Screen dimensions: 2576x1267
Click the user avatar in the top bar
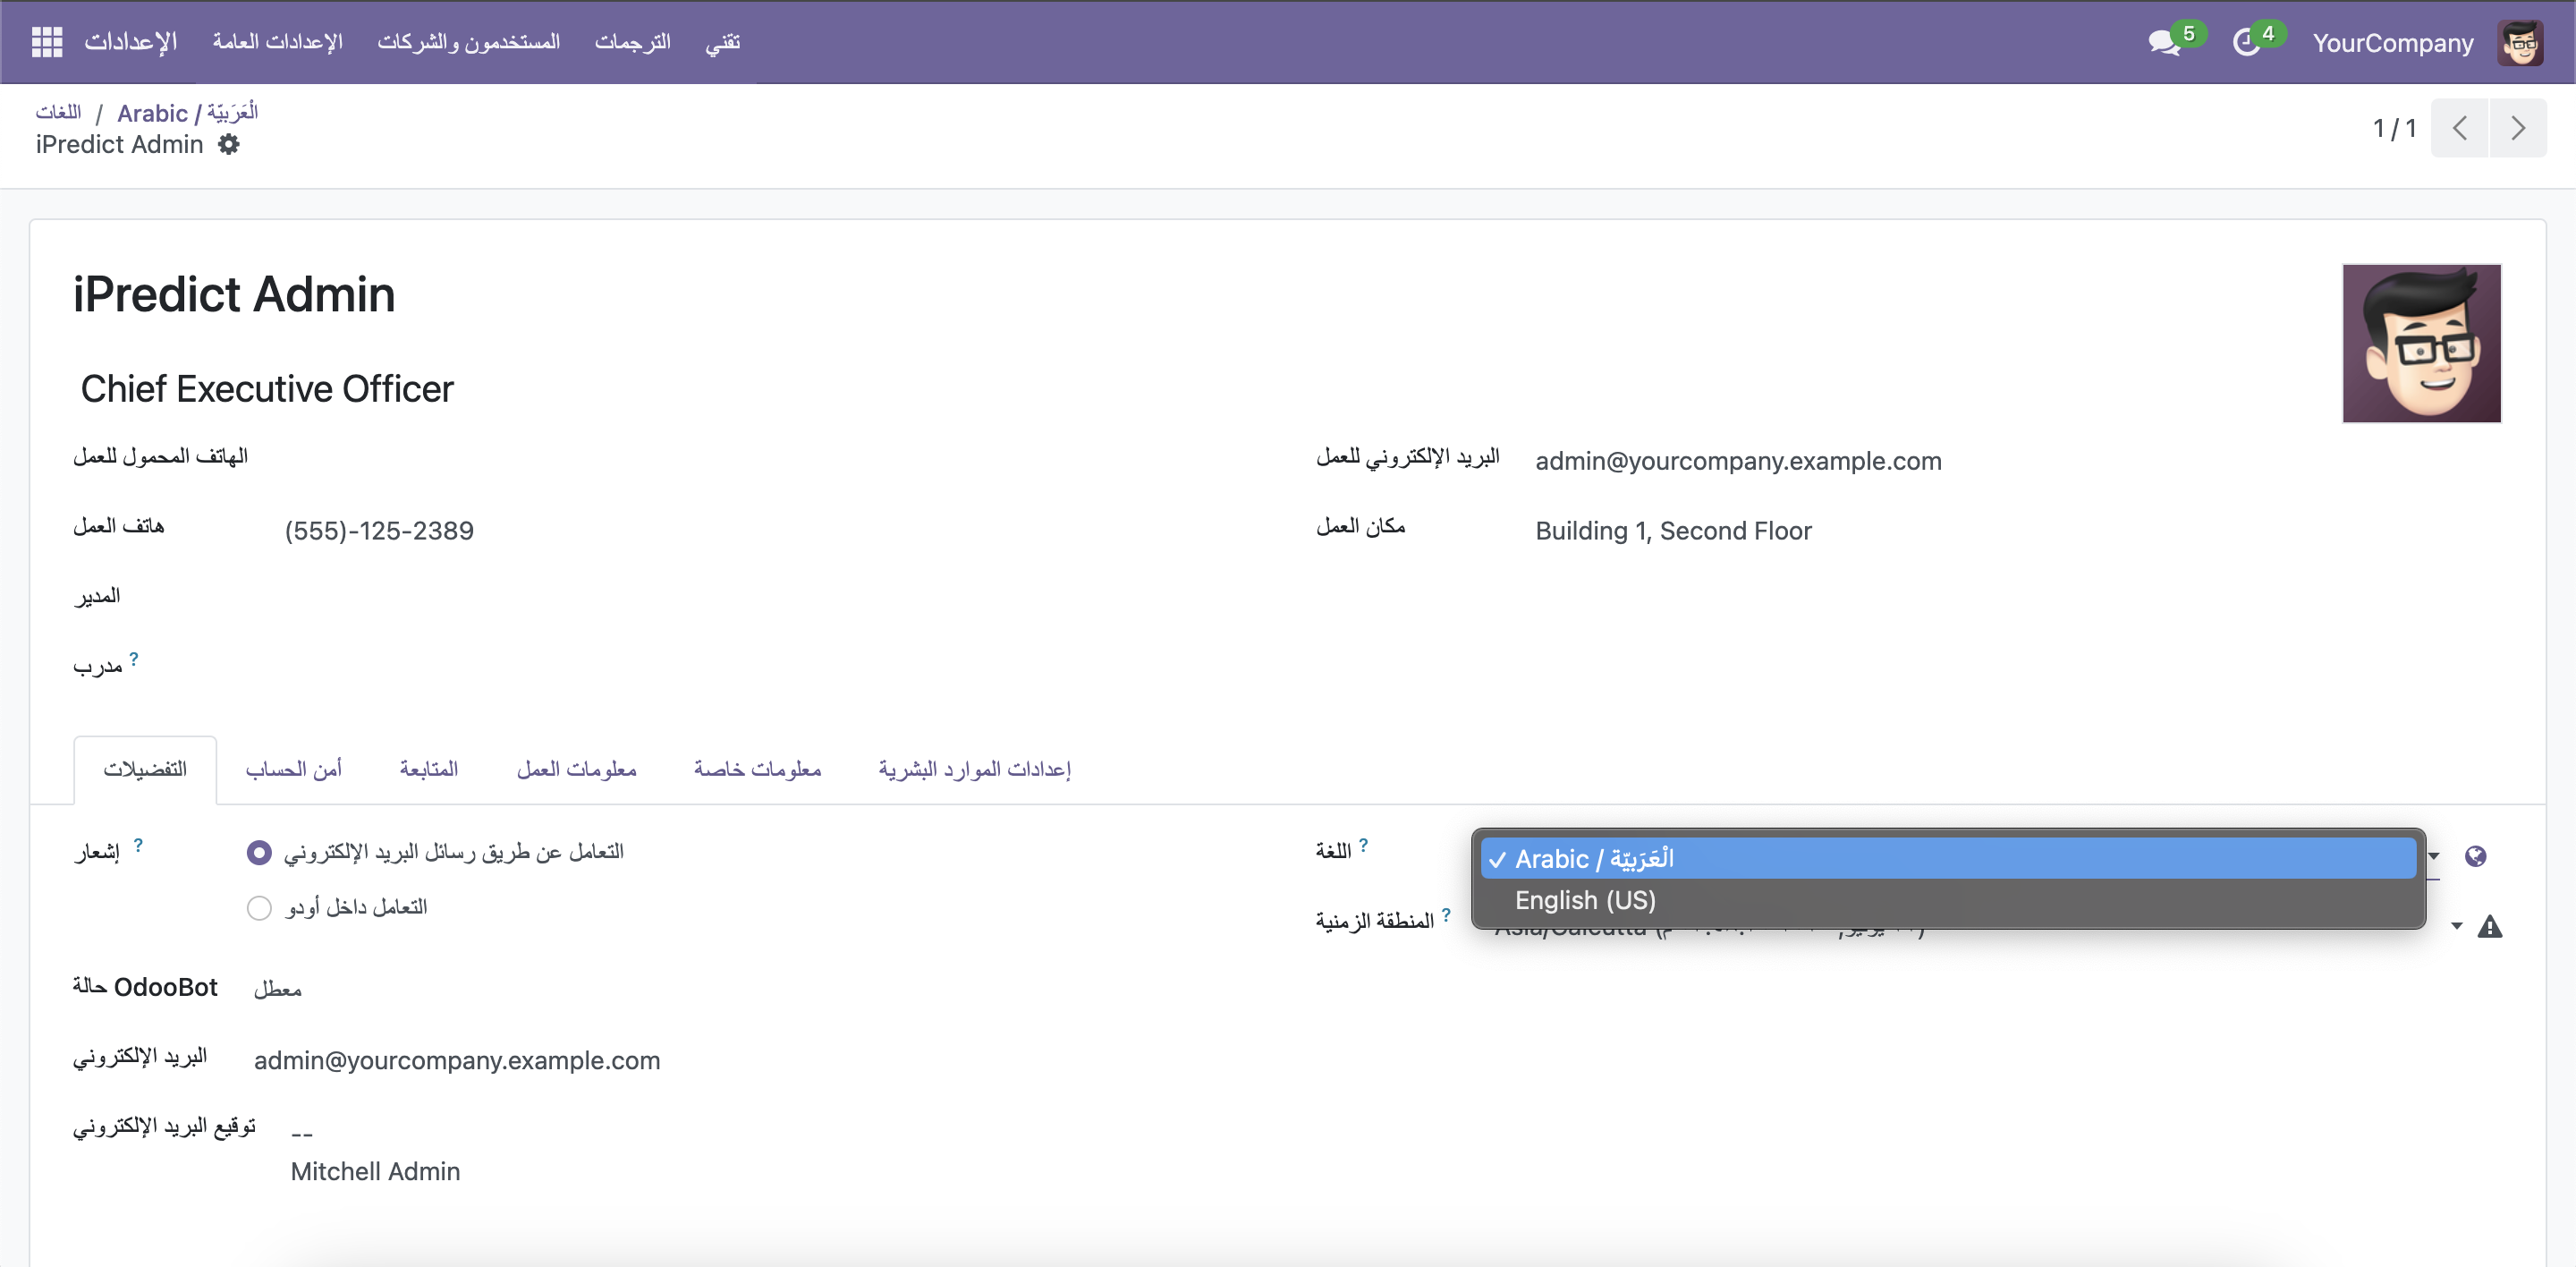pyautogui.click(x=2520, y=43)
